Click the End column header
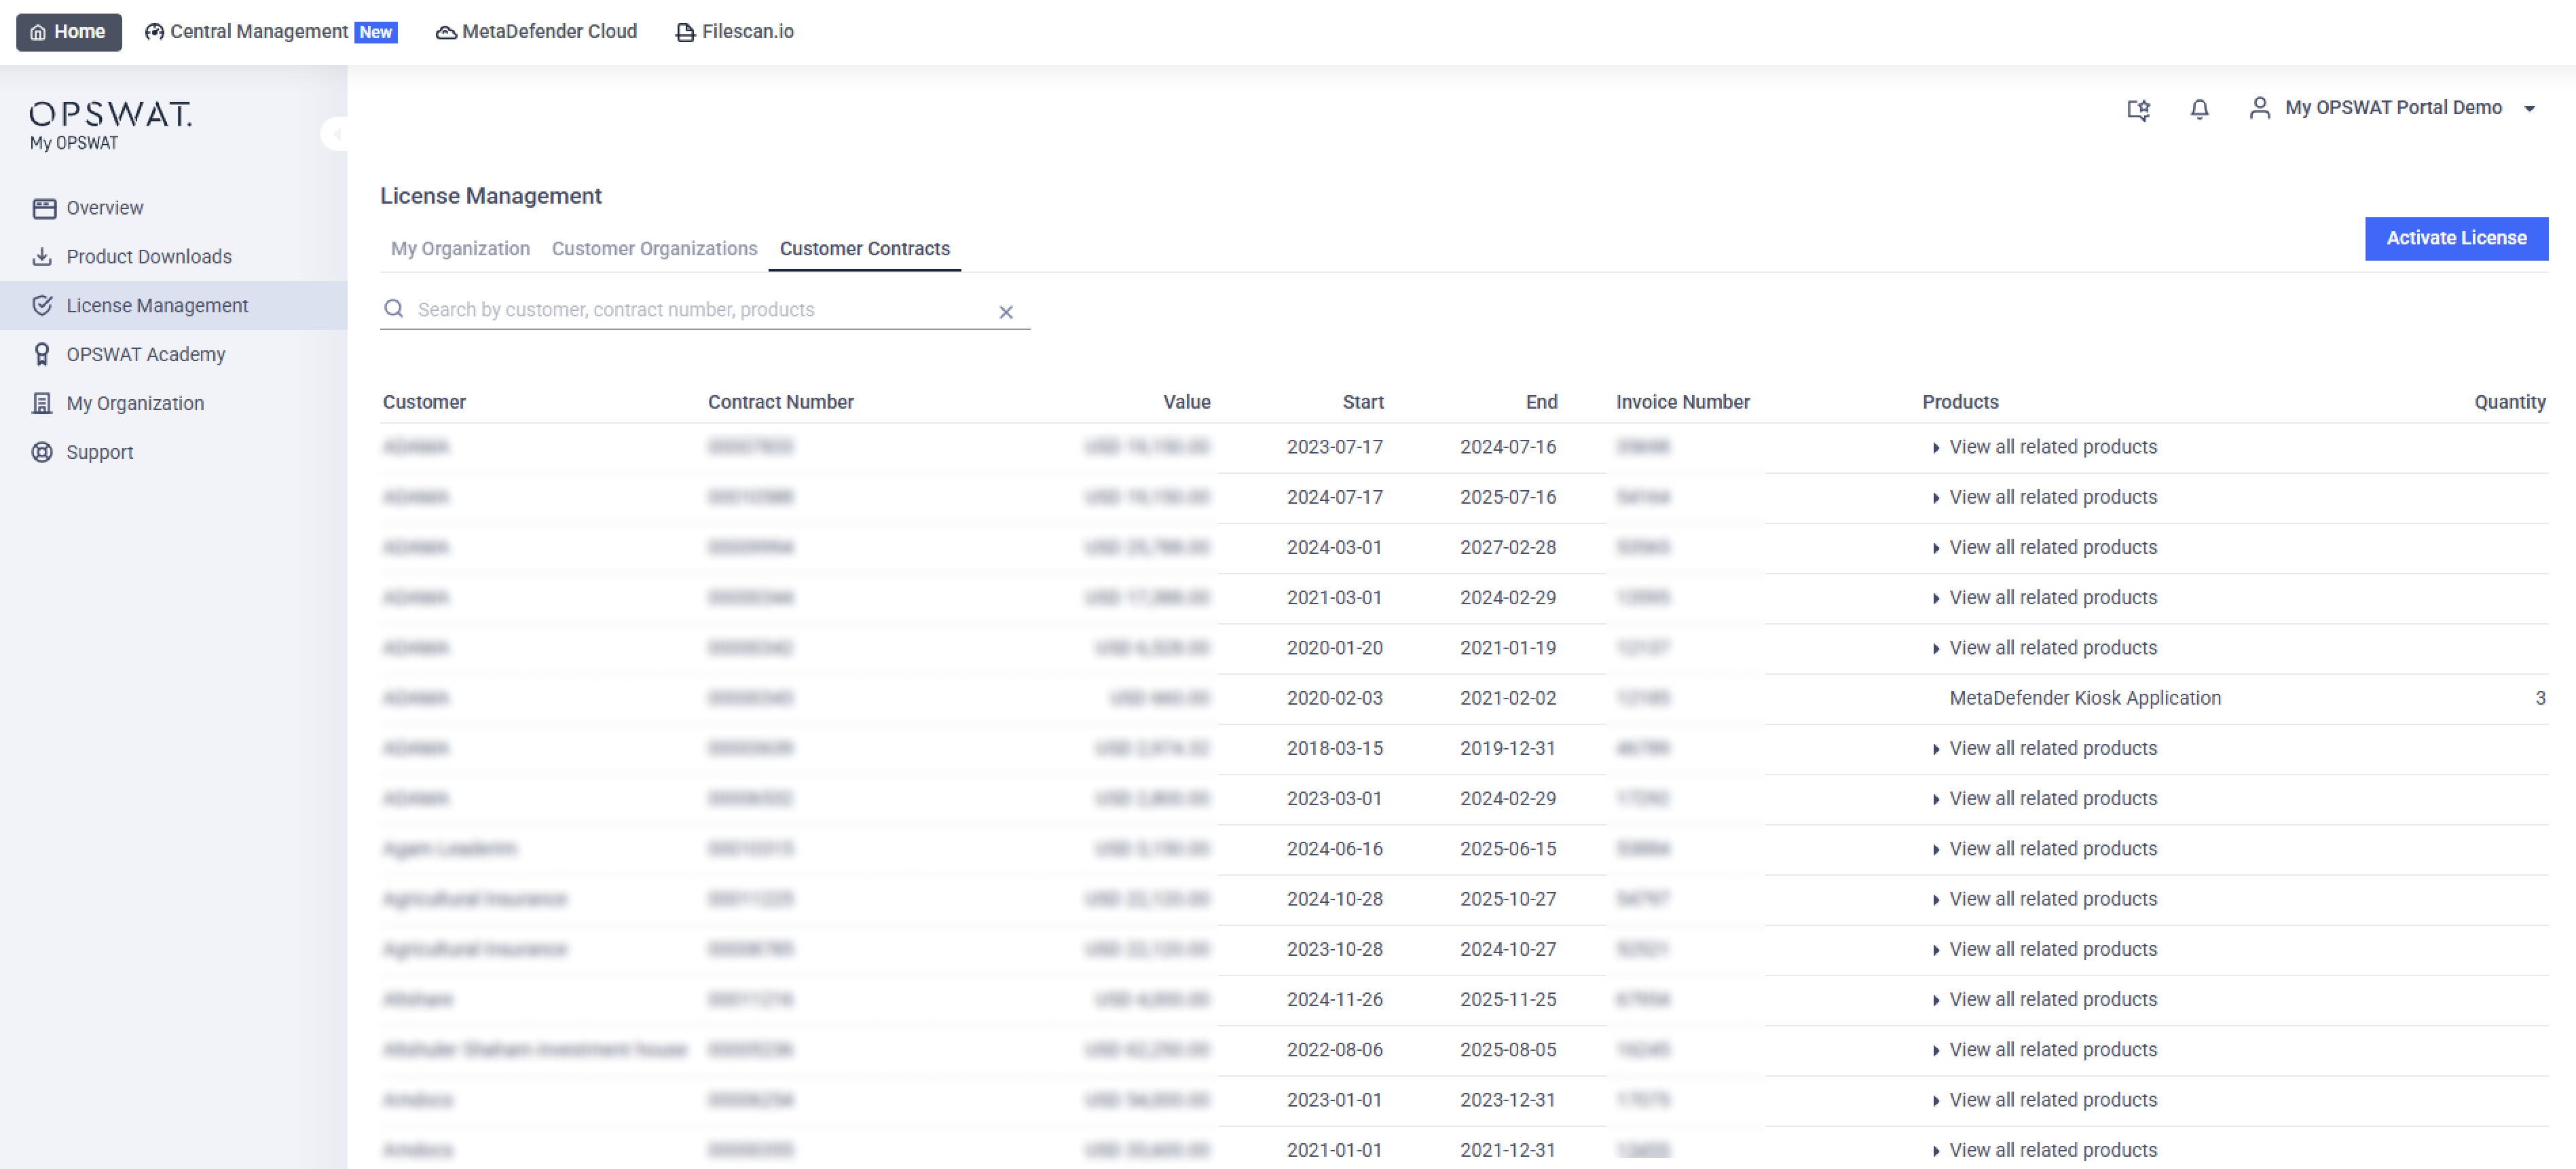 pos(1541,403)
